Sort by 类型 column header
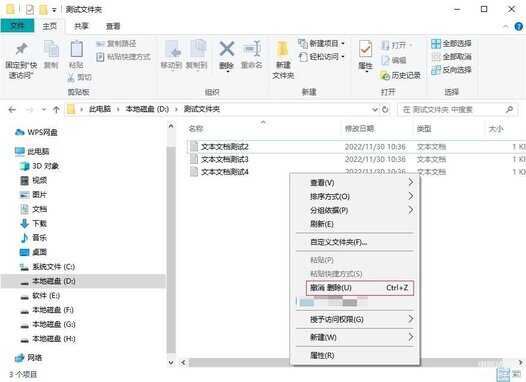This screenshot has width=526, height=382. coord(424,128)
